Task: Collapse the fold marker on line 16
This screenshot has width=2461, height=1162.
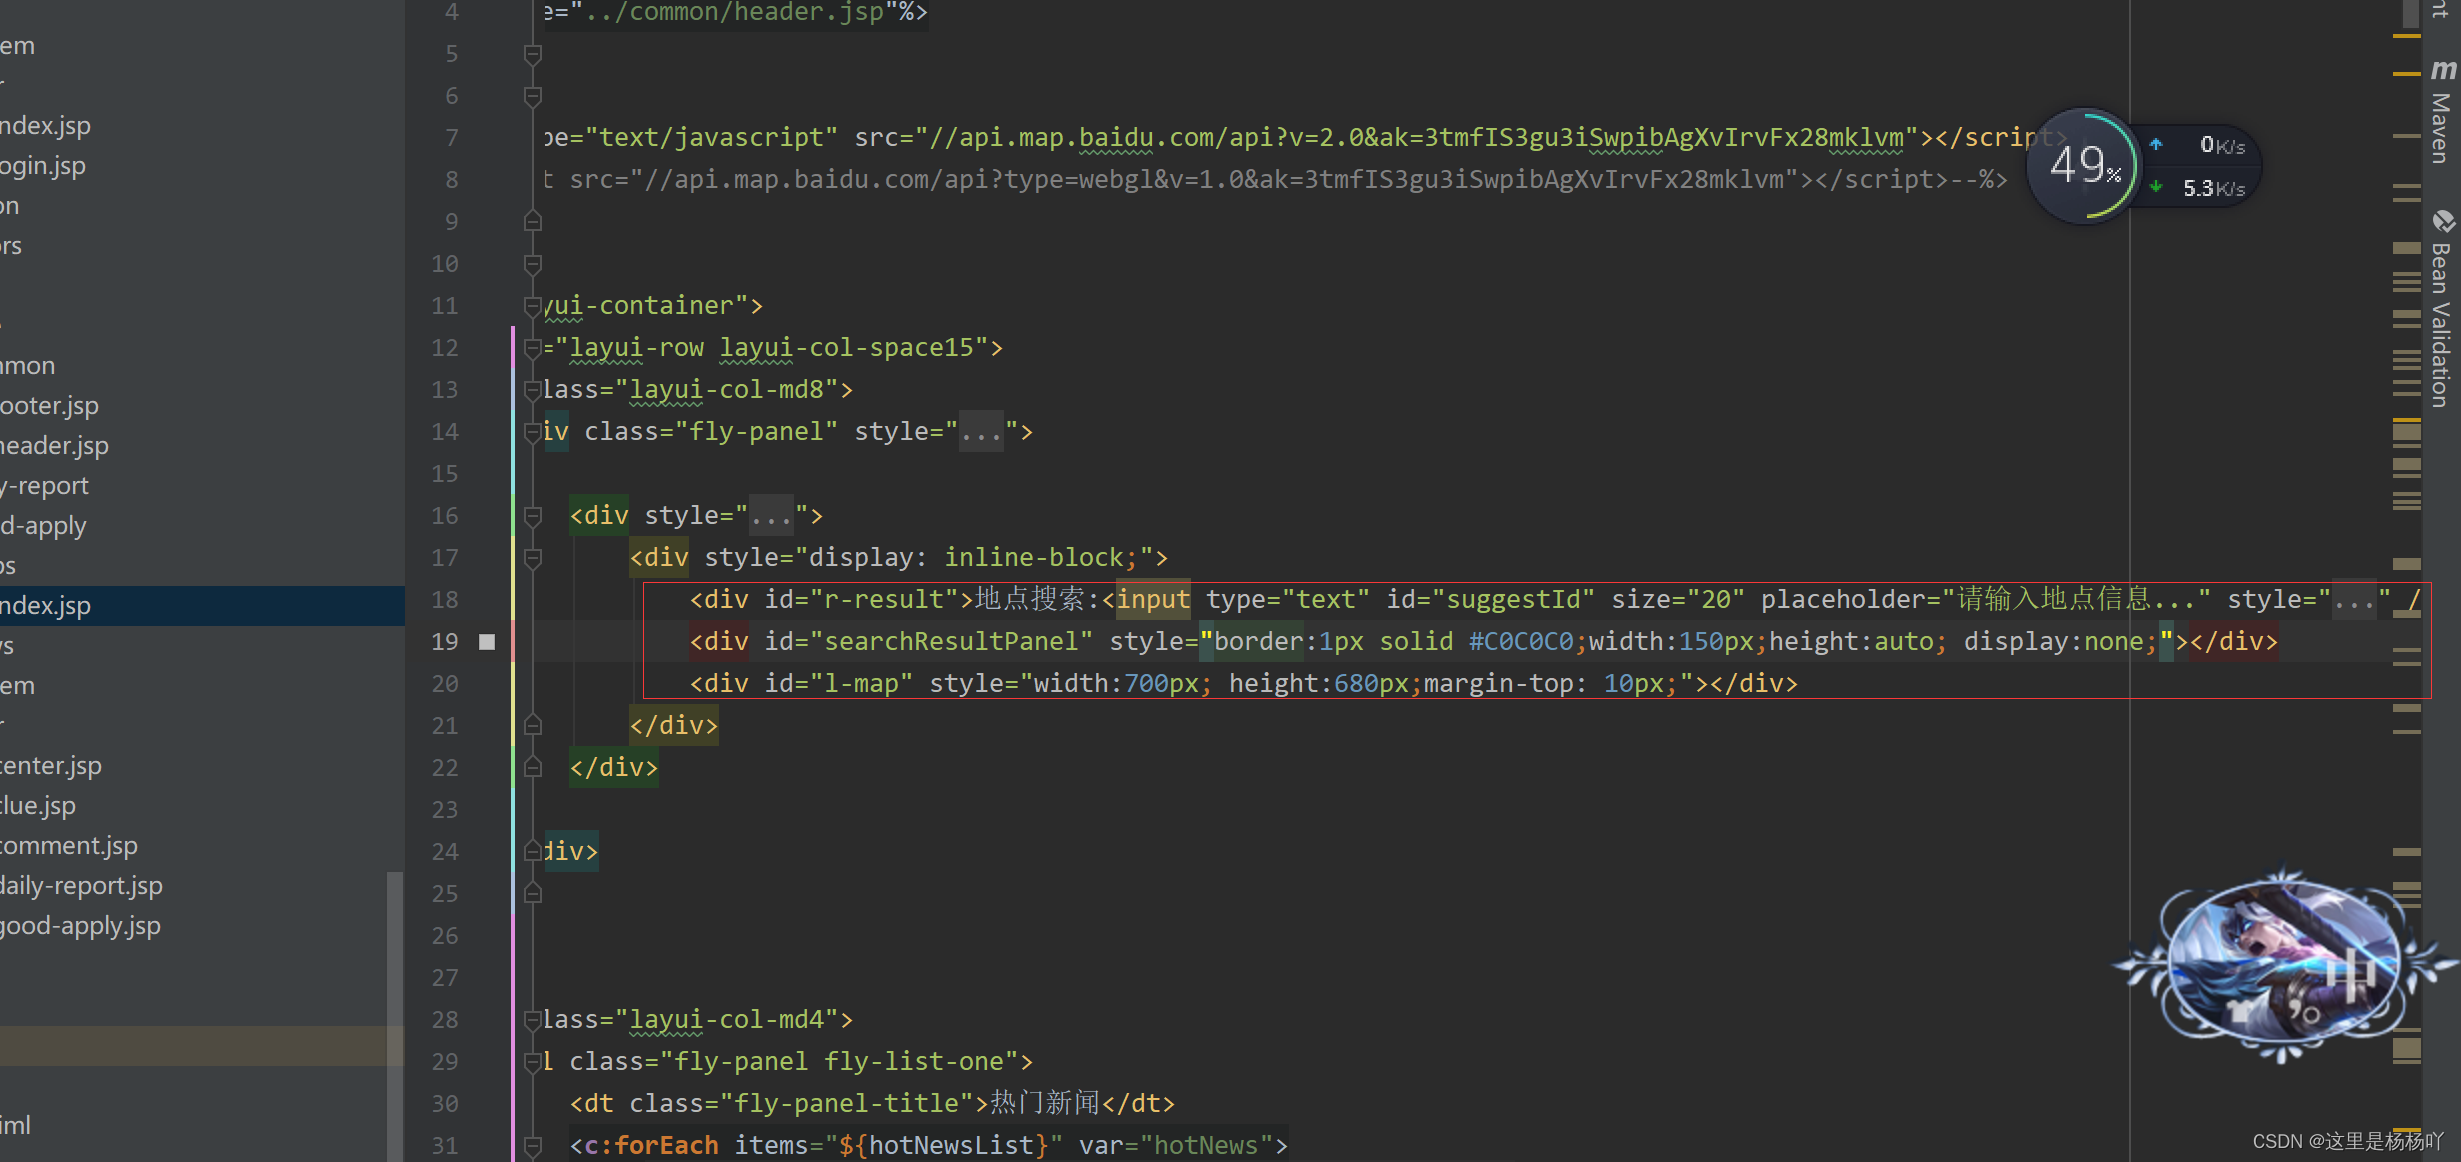Action: [x=533, y=516]
